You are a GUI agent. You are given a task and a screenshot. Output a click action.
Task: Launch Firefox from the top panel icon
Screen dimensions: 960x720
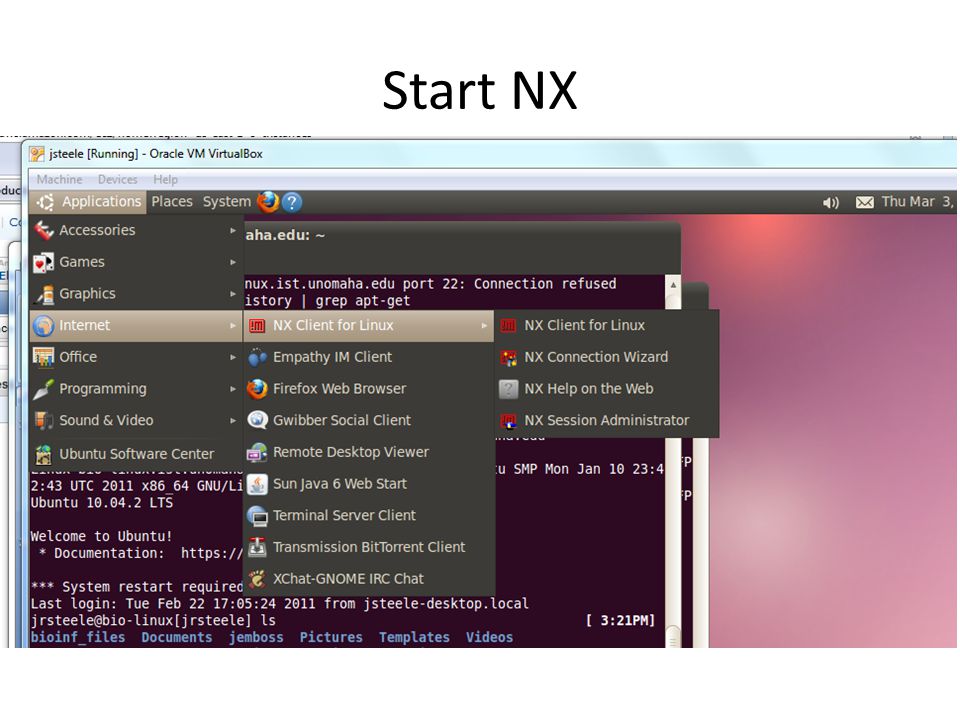[268, 202]
